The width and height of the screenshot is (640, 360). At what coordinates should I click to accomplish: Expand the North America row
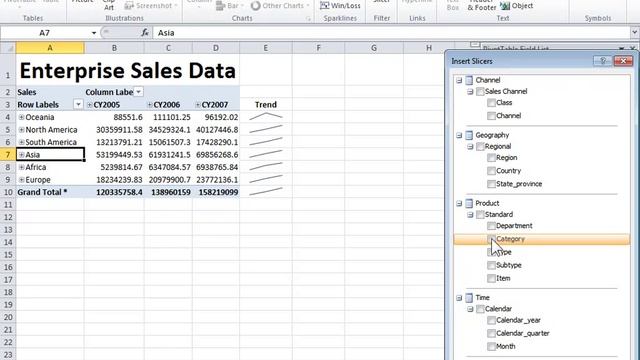[x=22, y=130]
